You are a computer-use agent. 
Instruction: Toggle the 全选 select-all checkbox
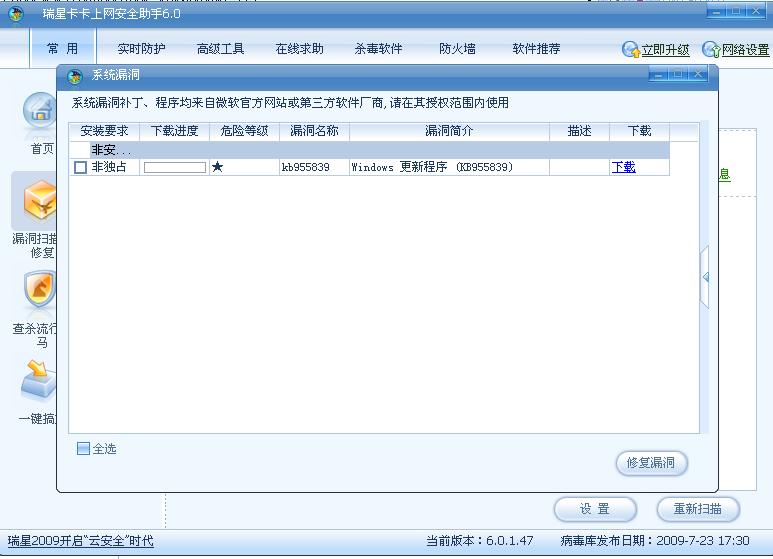click(83, 448)
